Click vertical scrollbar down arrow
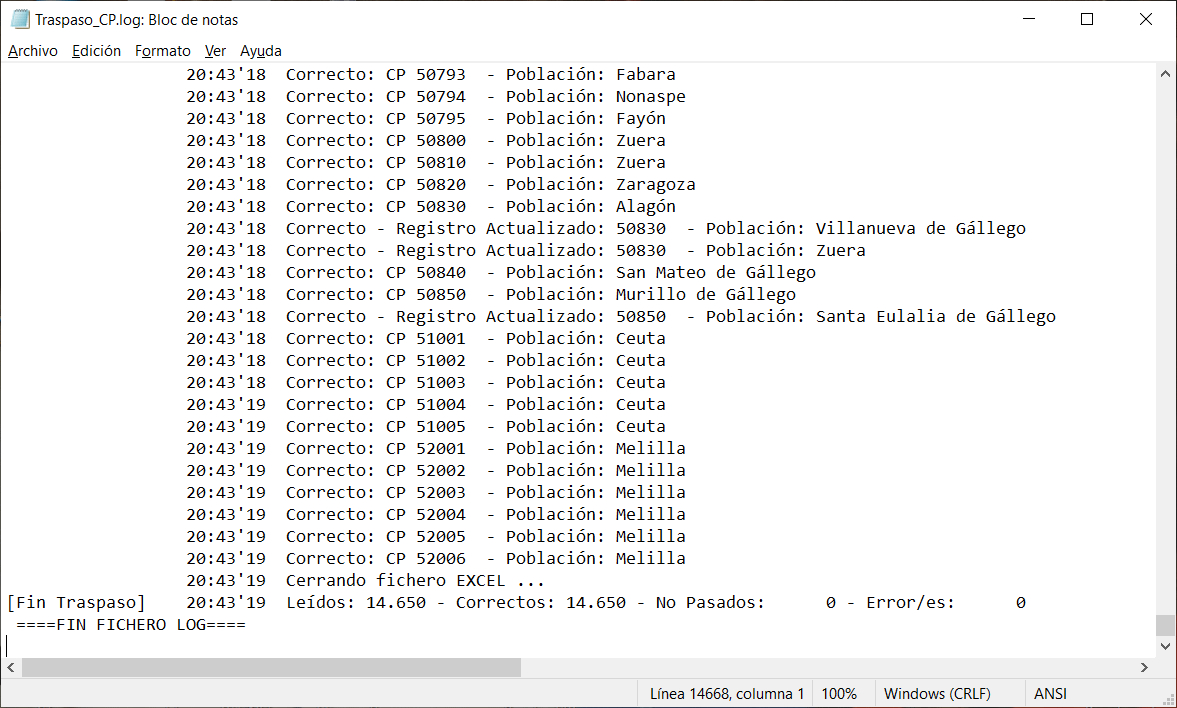Viewport: 1177px width, 708px height. (1165, 646)
